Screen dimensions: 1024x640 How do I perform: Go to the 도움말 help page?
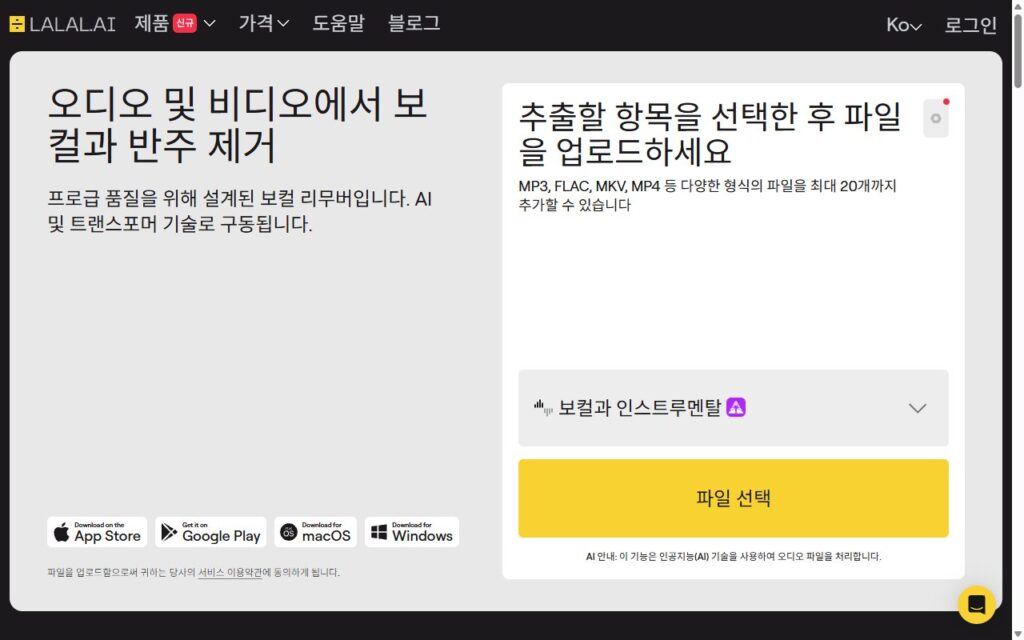[338, 24]
